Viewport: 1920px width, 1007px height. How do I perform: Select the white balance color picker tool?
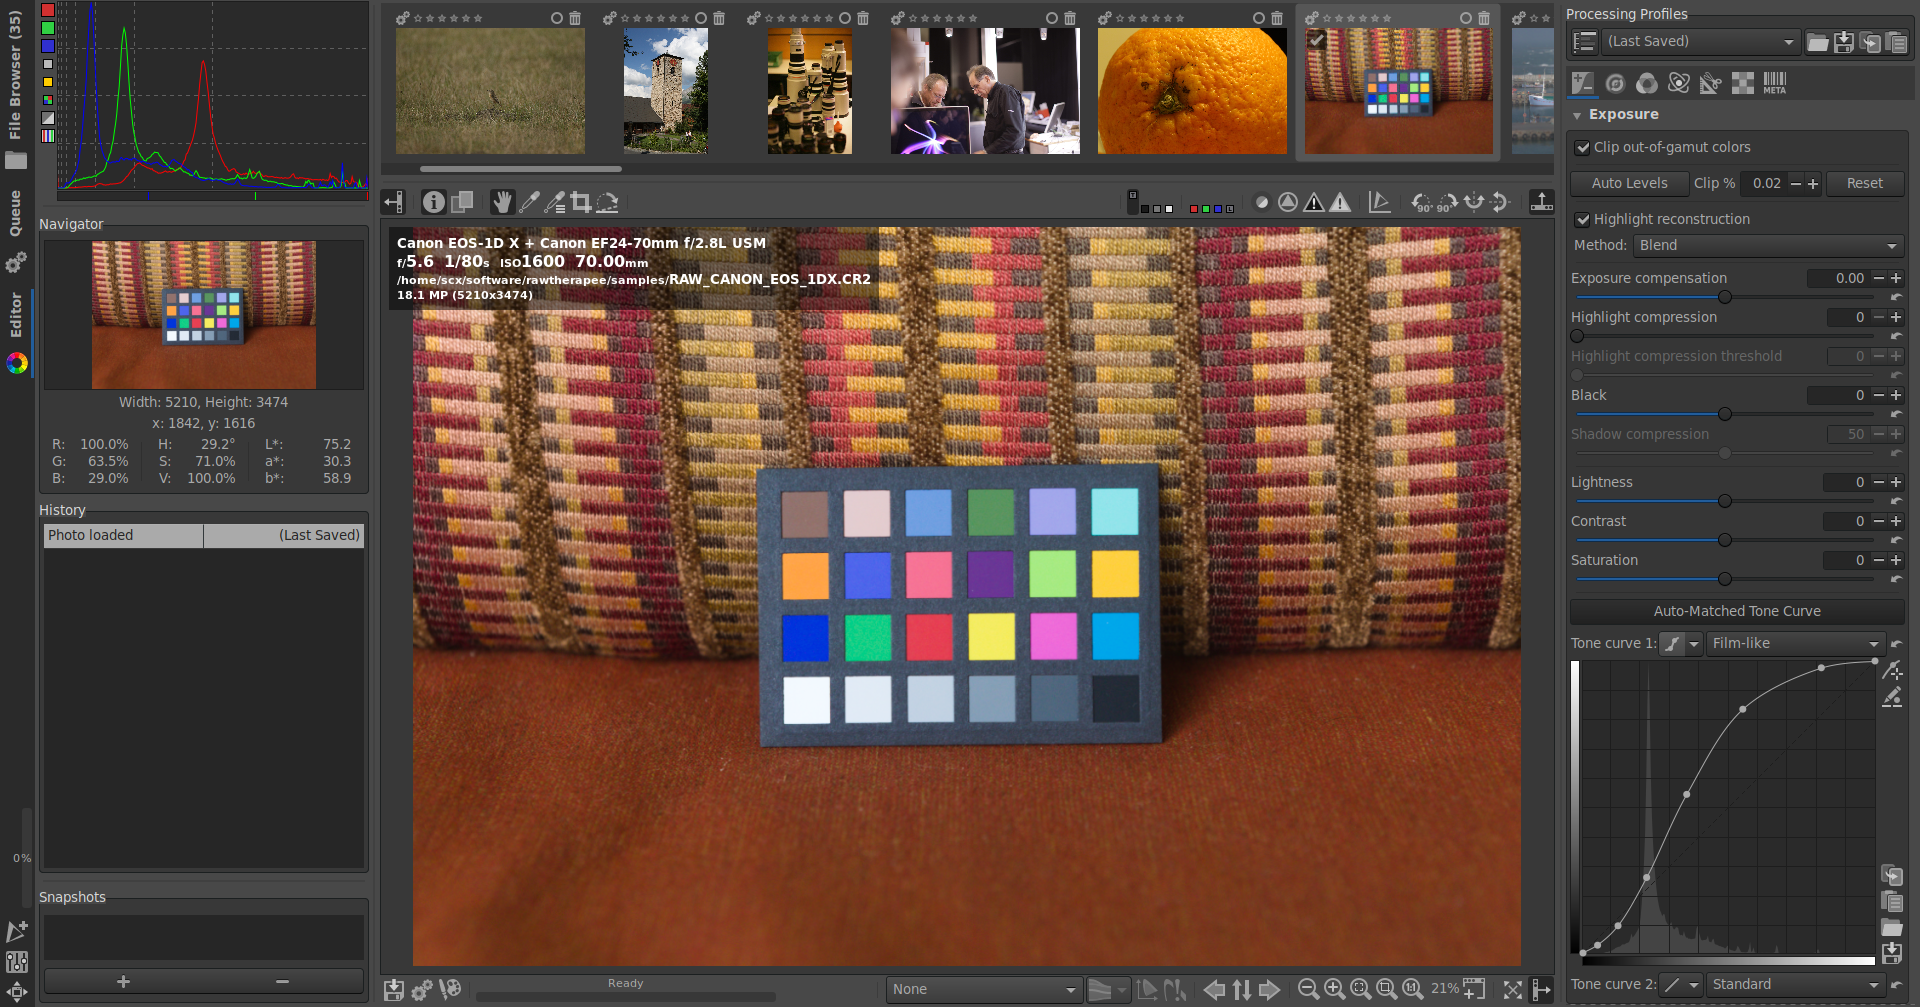tap(528, 202)
